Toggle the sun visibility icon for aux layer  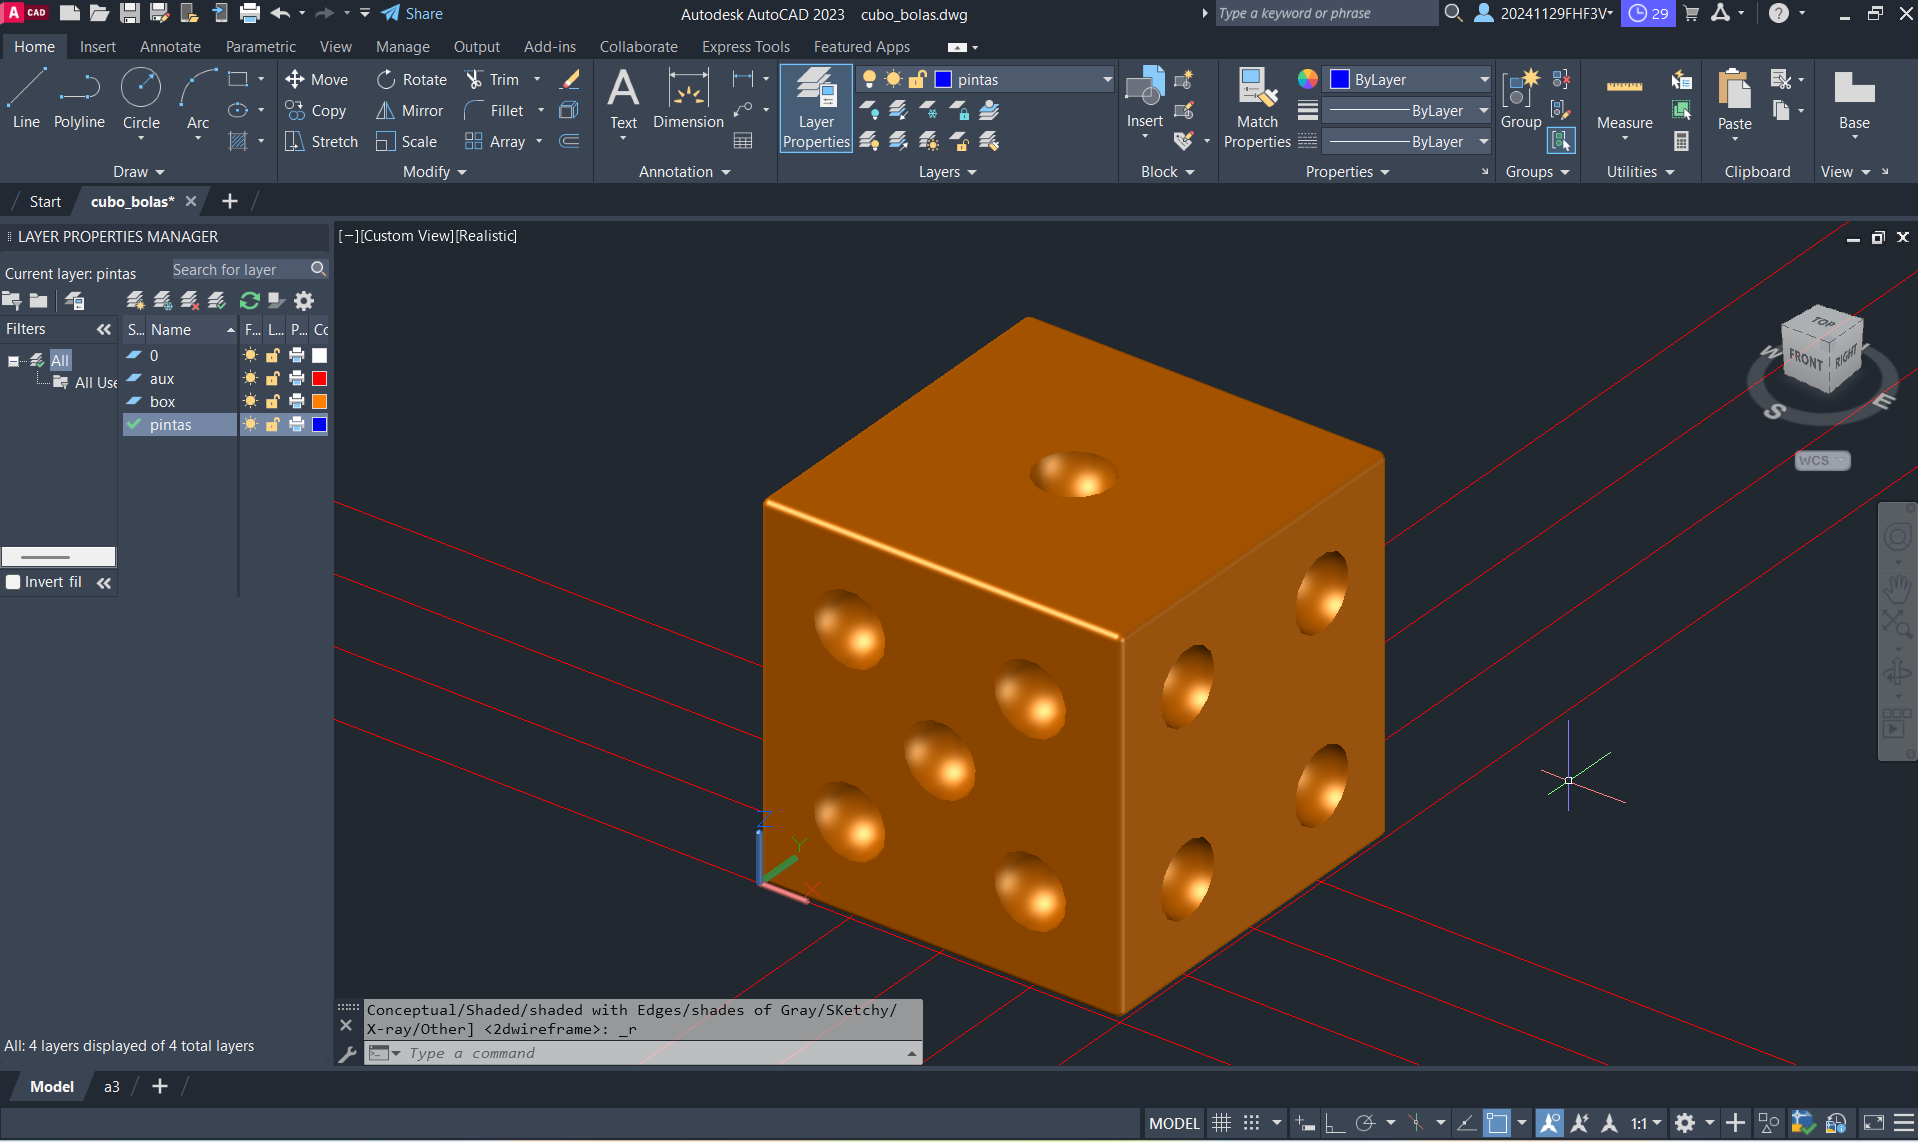pyautogui.click(x=250, y=379)
